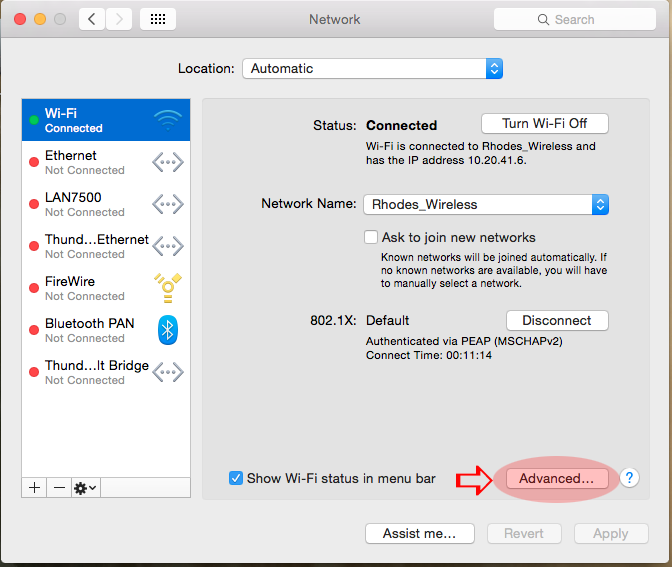Click the 'Connect Time: 00:11:14' text

(x=429, y=355)
